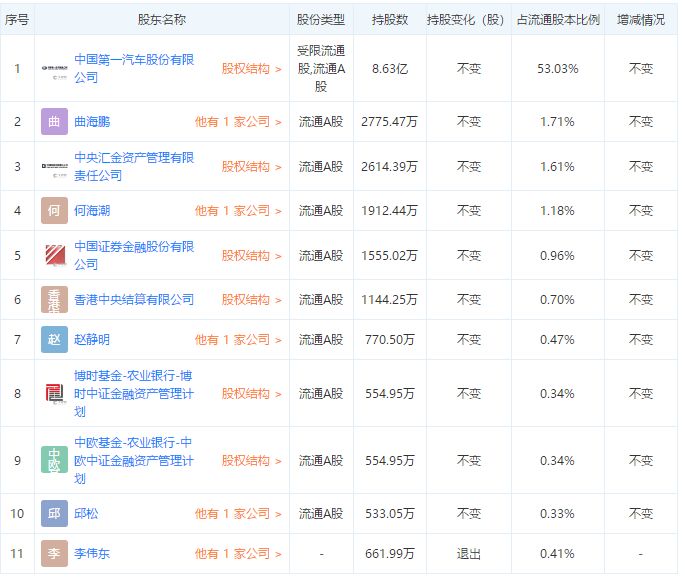685x581 pixels.
Task: Open 曲海鹏 shareholder profile
Action: [92, 121]
